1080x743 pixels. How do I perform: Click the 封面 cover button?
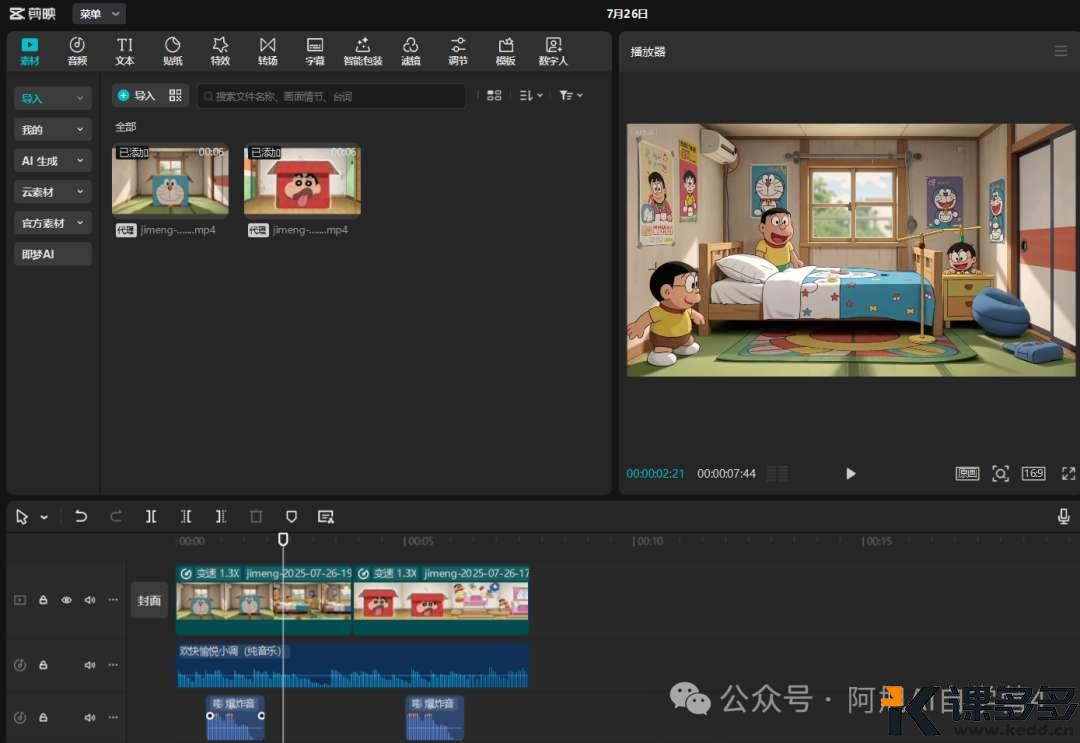click(149, 600)
